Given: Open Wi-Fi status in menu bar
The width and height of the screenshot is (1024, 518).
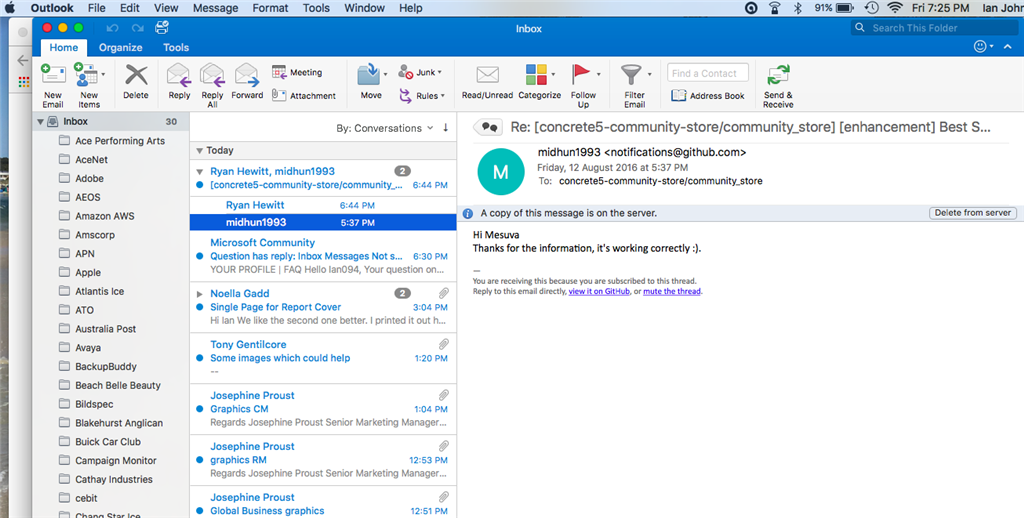Looking at the screenshot, I should (x=895, y=8).
